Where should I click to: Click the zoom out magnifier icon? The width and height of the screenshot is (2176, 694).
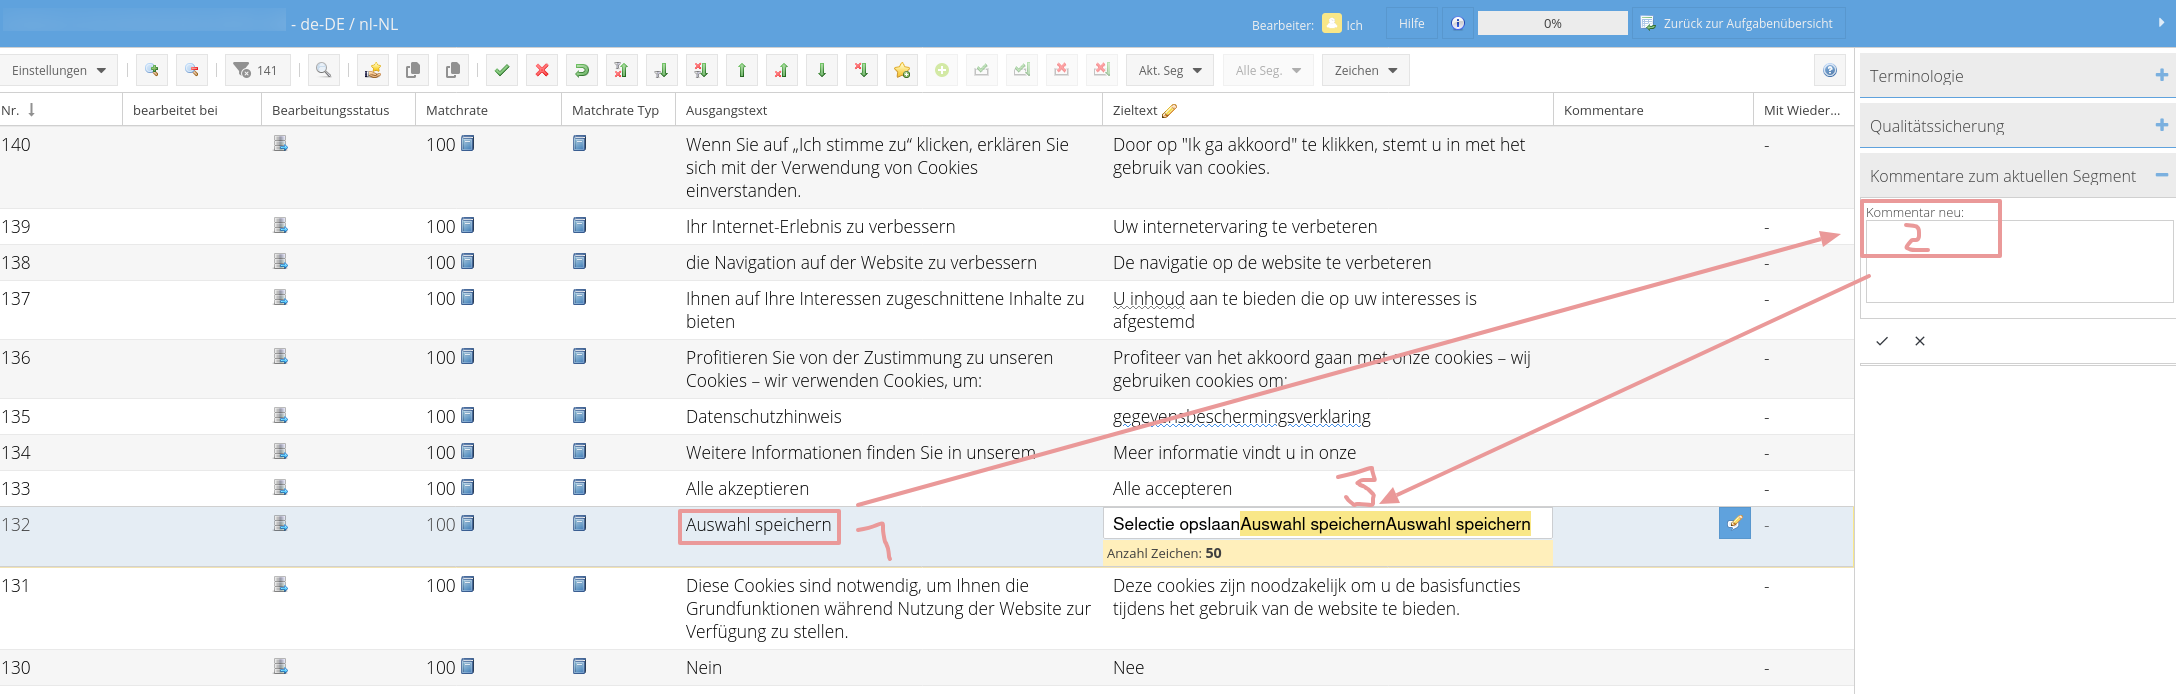192,70
